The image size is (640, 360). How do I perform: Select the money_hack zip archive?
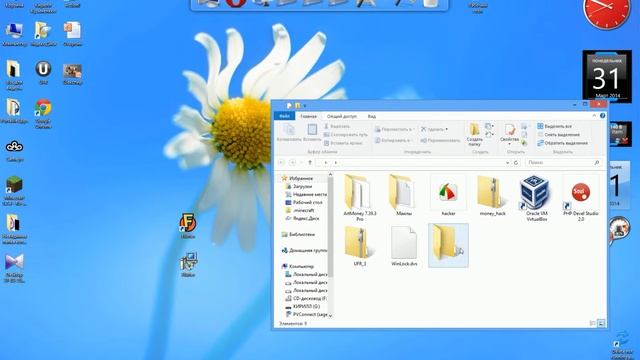[x=492, y=196]
